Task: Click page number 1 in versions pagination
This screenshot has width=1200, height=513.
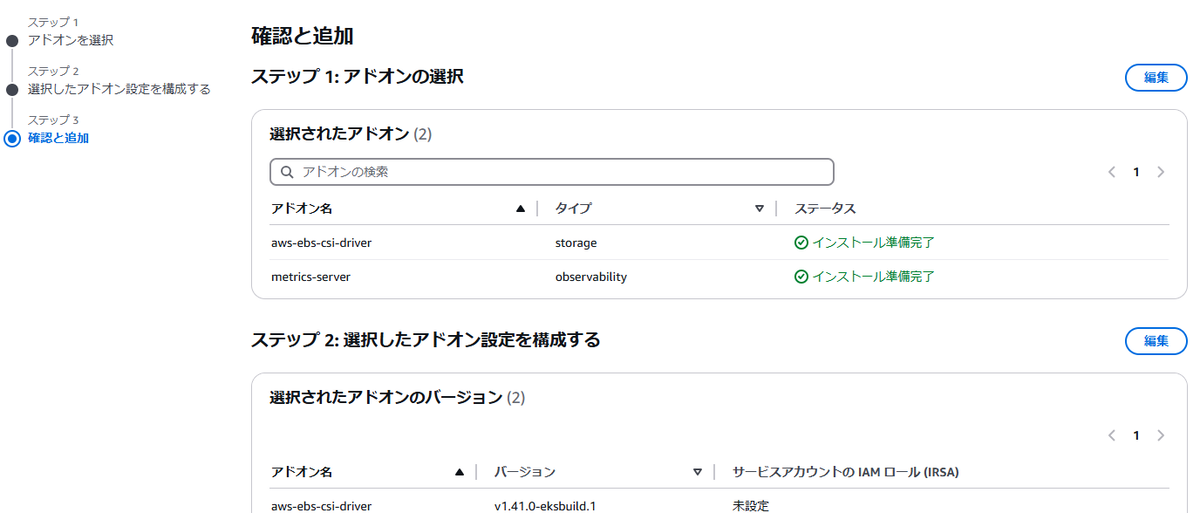Action: tap(1136, 436)
